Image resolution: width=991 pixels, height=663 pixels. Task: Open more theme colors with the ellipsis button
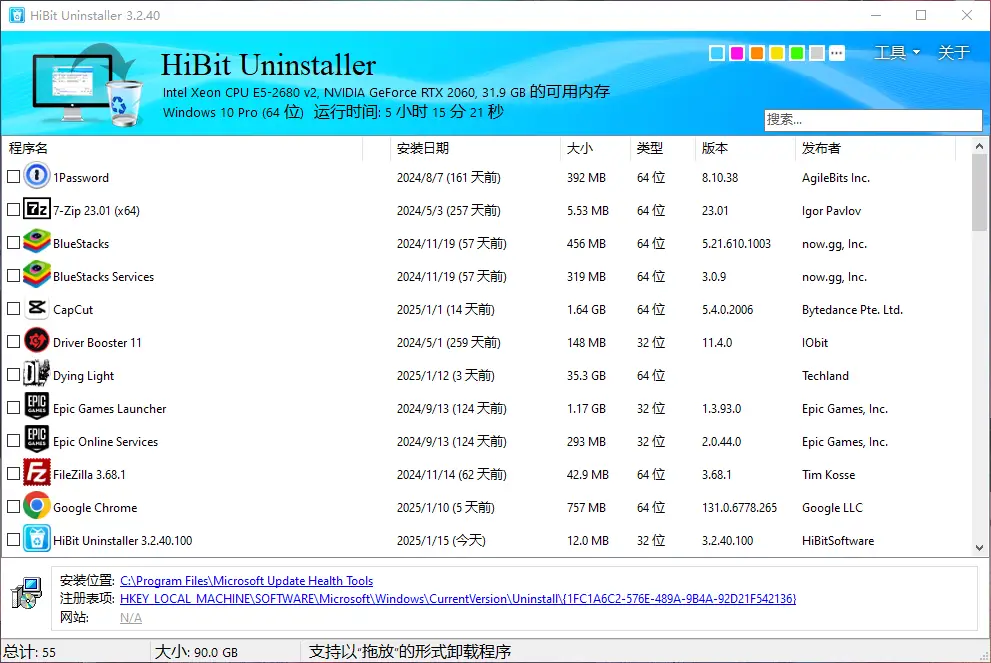837,53
